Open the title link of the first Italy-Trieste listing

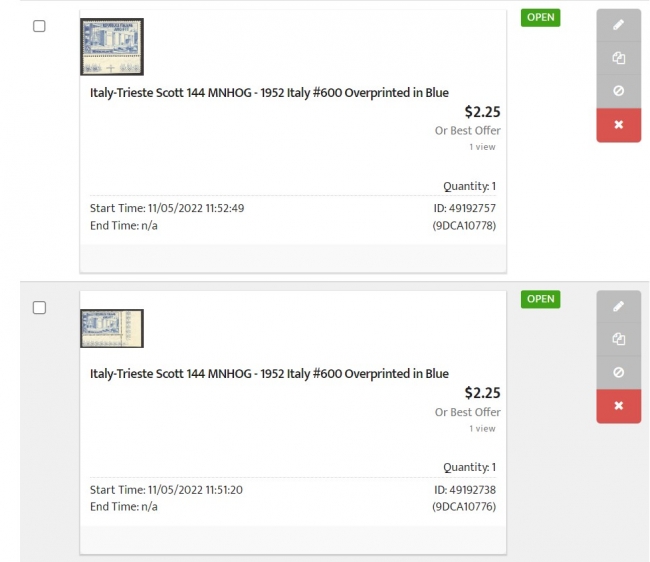pyautogui.click(x=269, y=92)
